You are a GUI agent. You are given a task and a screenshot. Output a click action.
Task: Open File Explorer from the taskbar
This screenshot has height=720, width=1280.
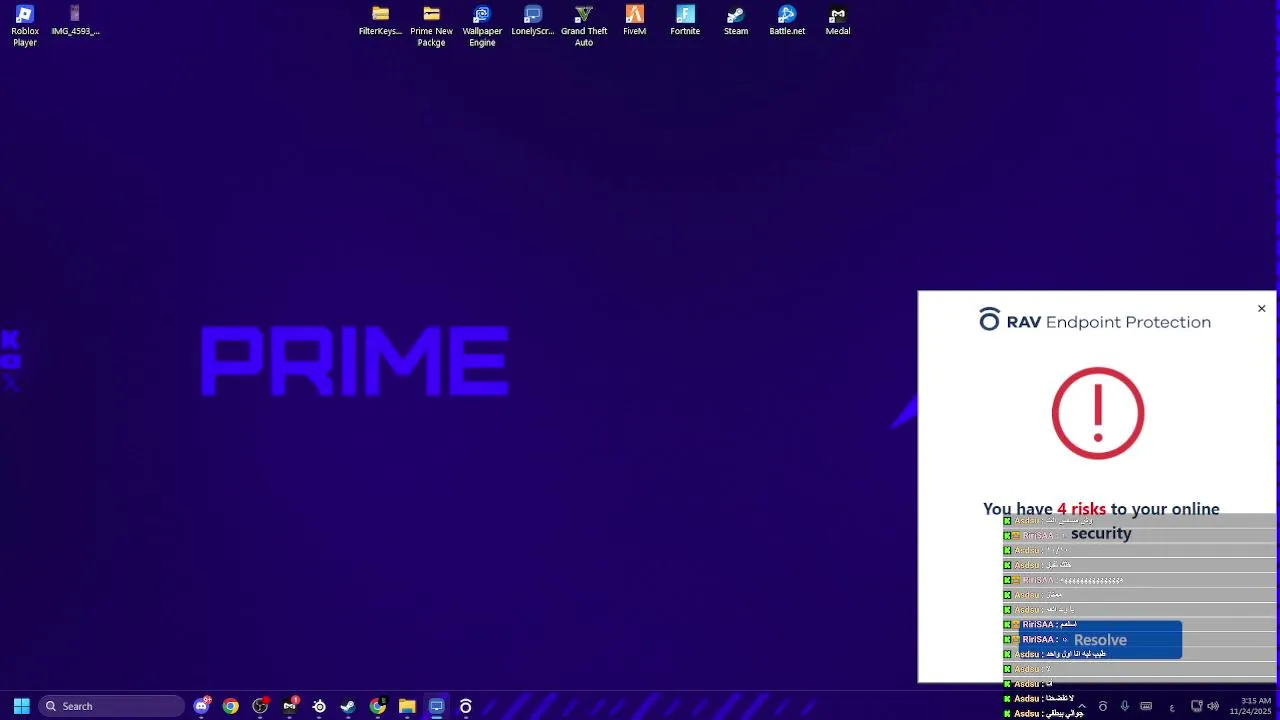[x=407, y=706]
